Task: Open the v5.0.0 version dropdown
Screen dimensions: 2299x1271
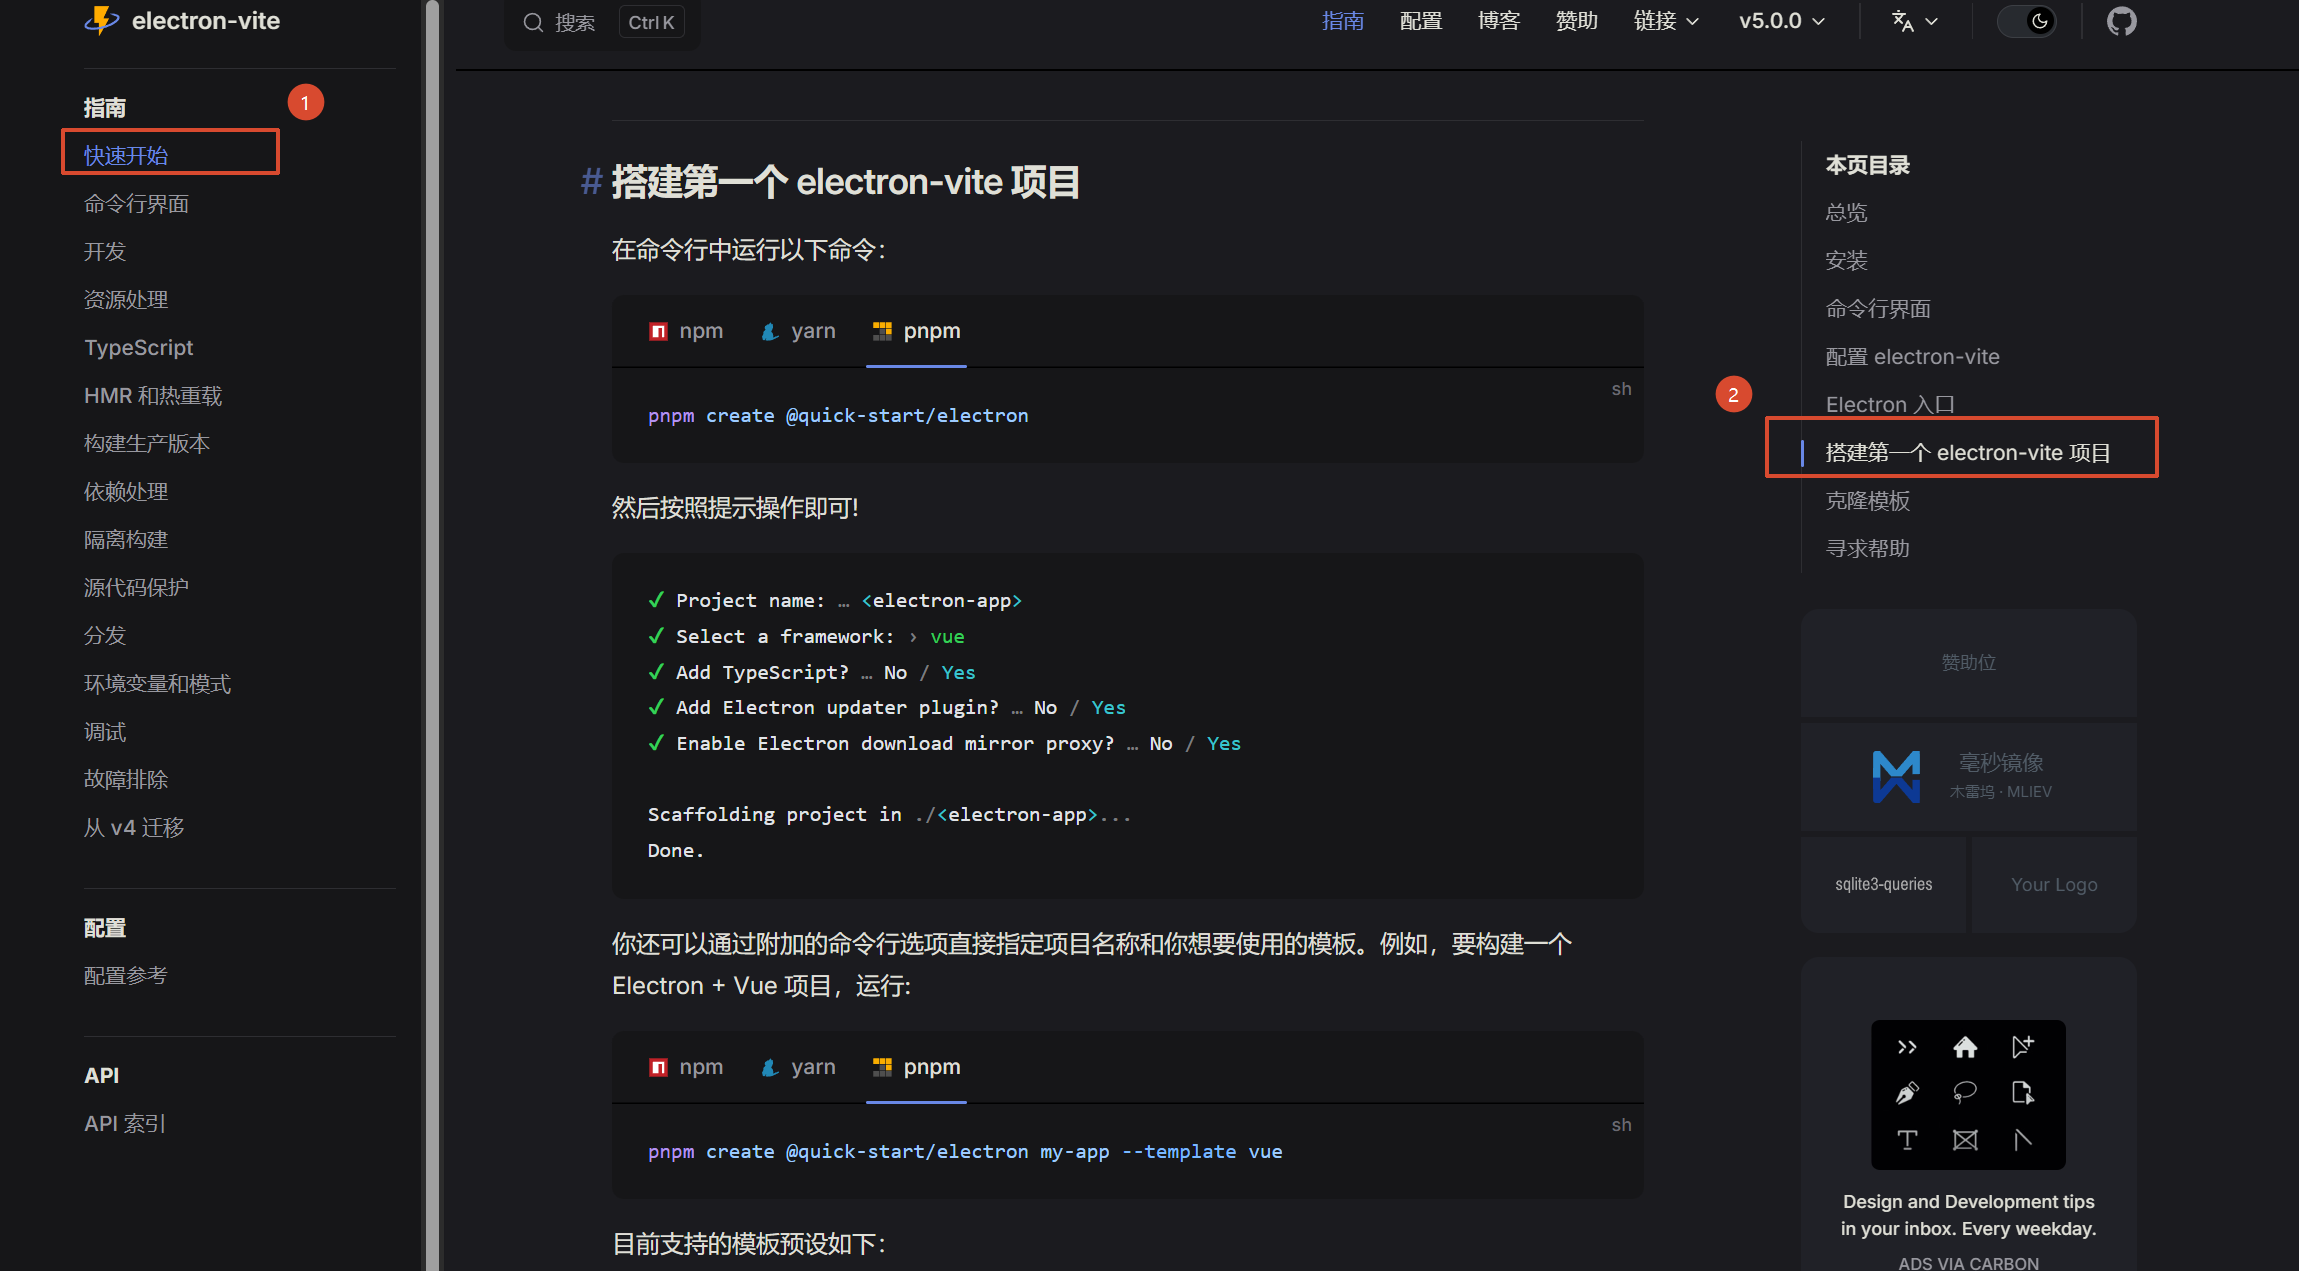Action: point(1782,21)
